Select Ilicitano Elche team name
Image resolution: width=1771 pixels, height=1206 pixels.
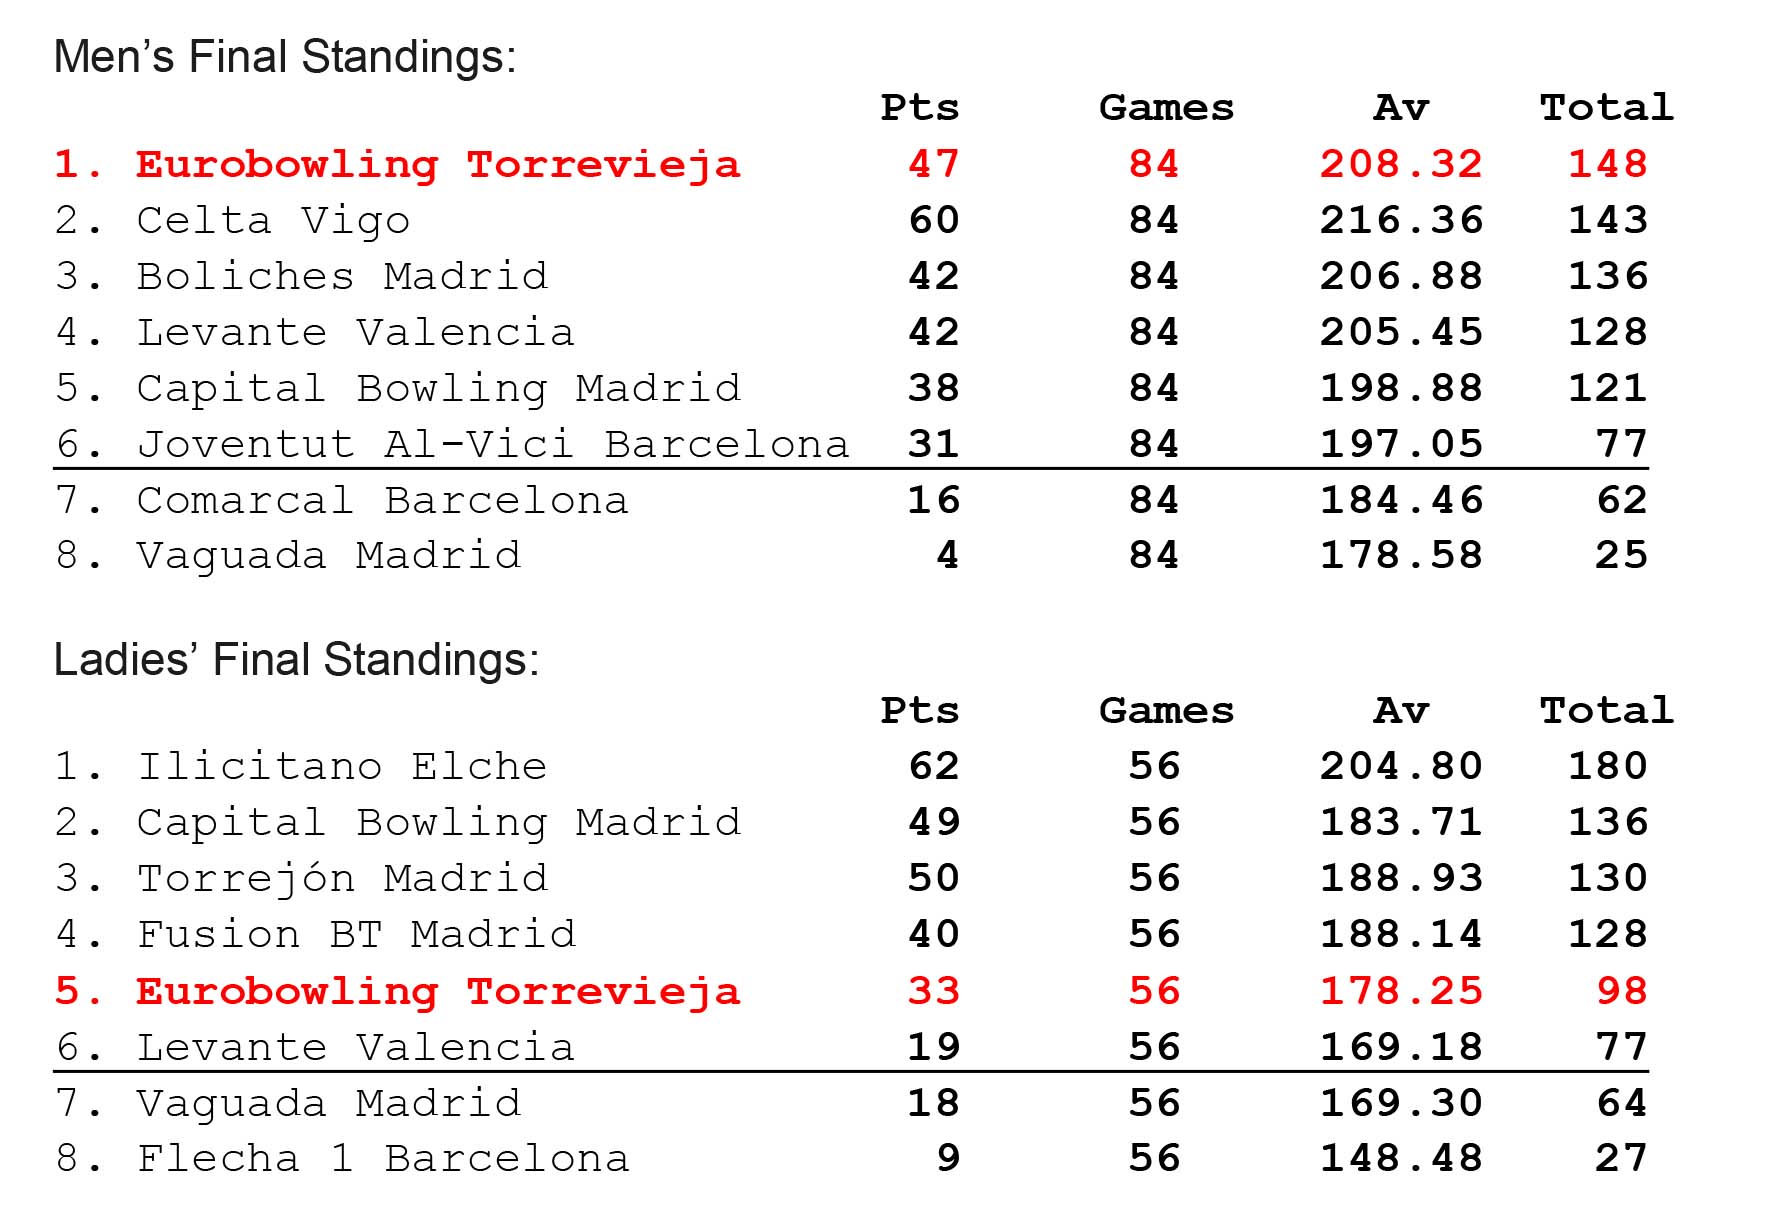pyautogui.click(x=342, y=767)
